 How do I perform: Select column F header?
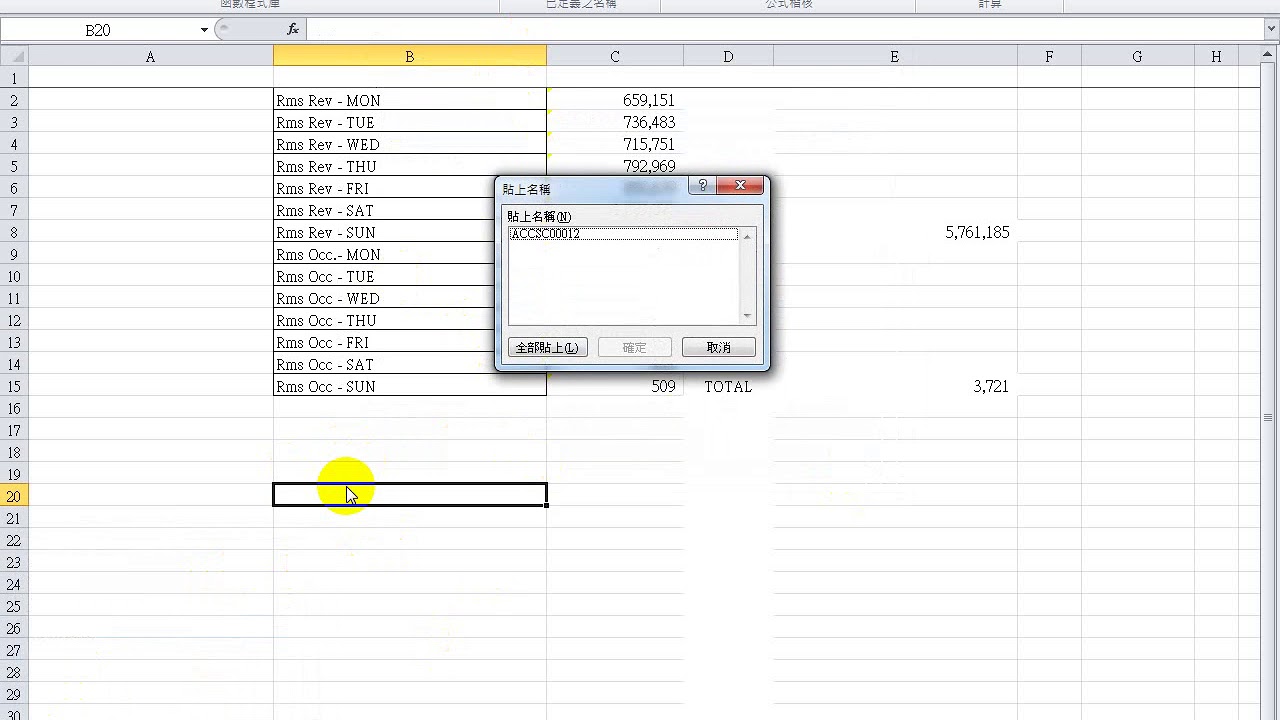pos(1049,57)
